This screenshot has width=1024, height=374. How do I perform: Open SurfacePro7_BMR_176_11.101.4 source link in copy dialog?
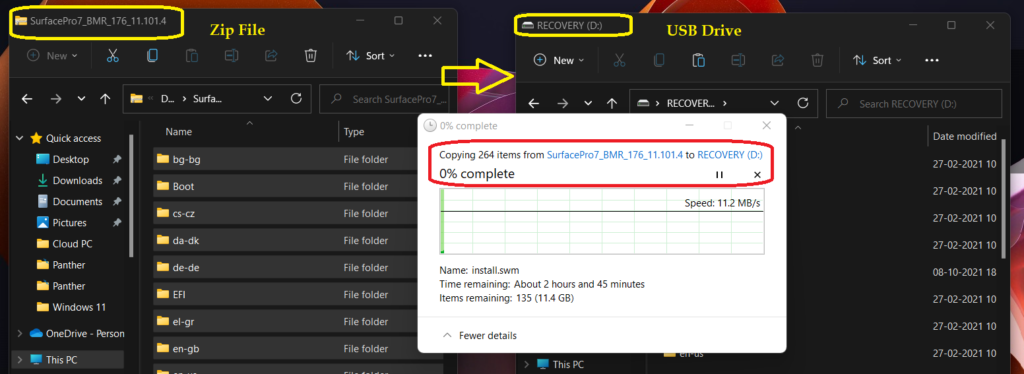(615, 155)
